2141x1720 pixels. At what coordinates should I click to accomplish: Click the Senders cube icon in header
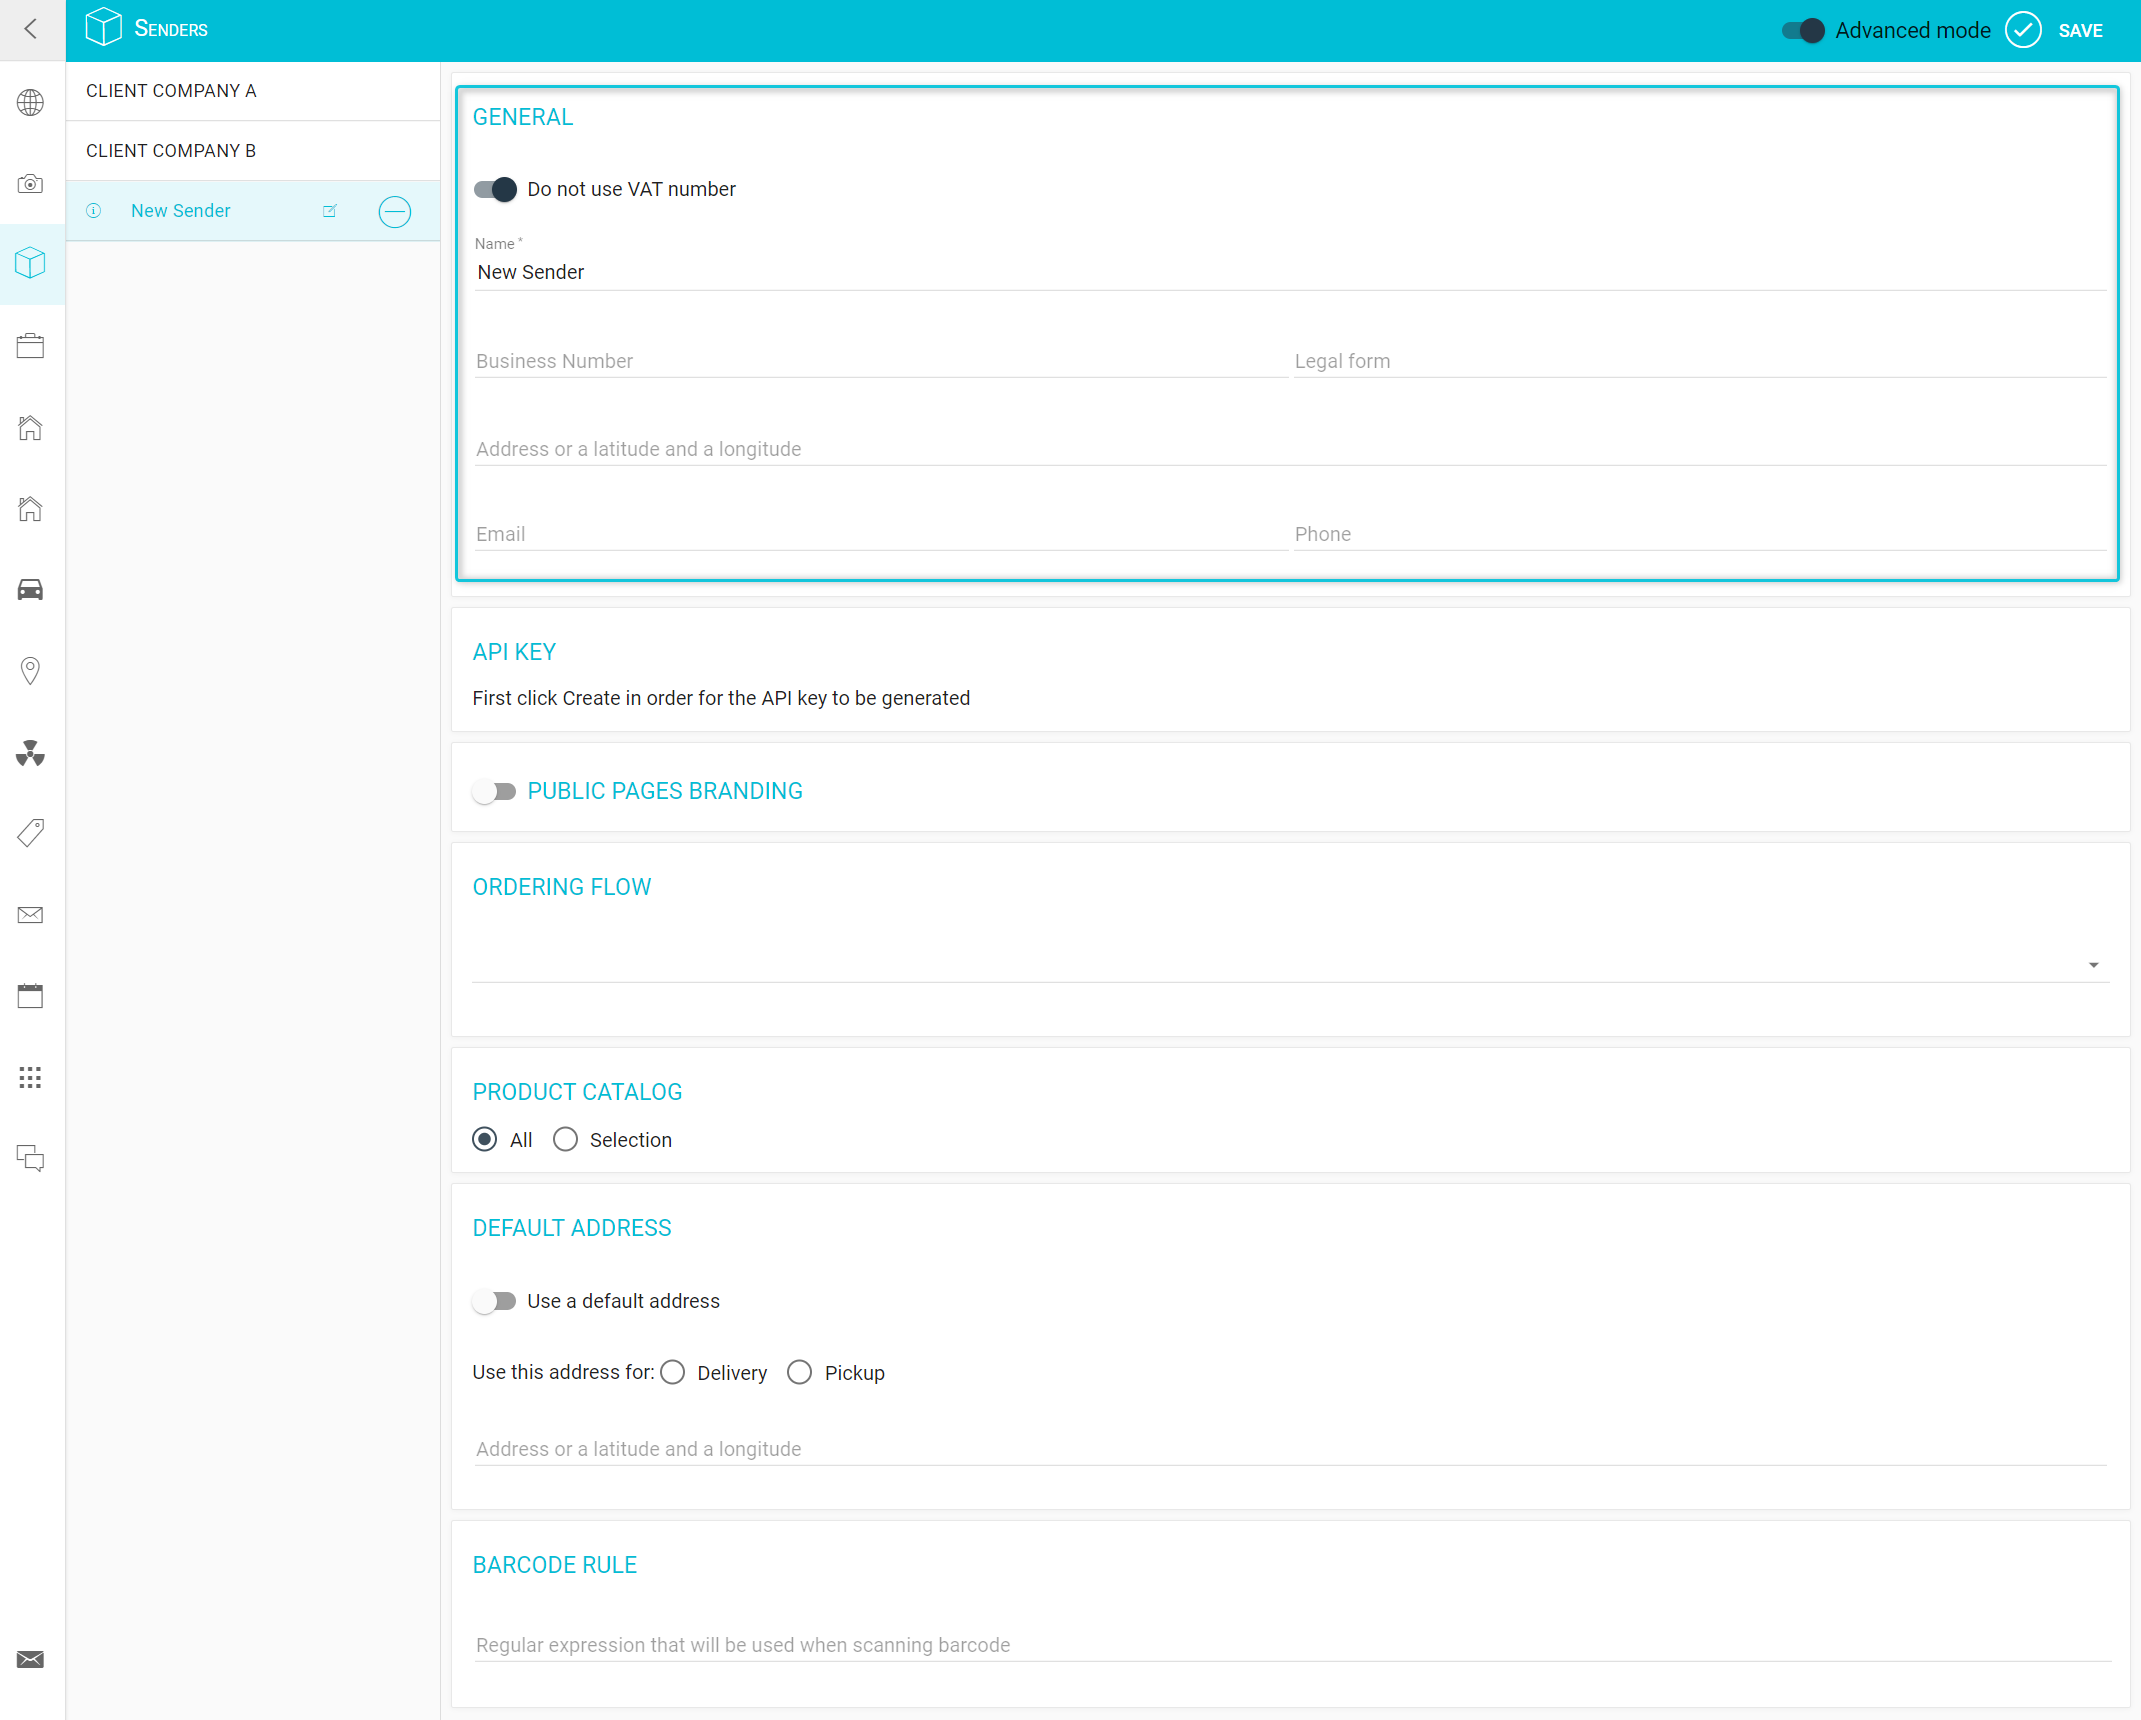(x=103, y=28)
